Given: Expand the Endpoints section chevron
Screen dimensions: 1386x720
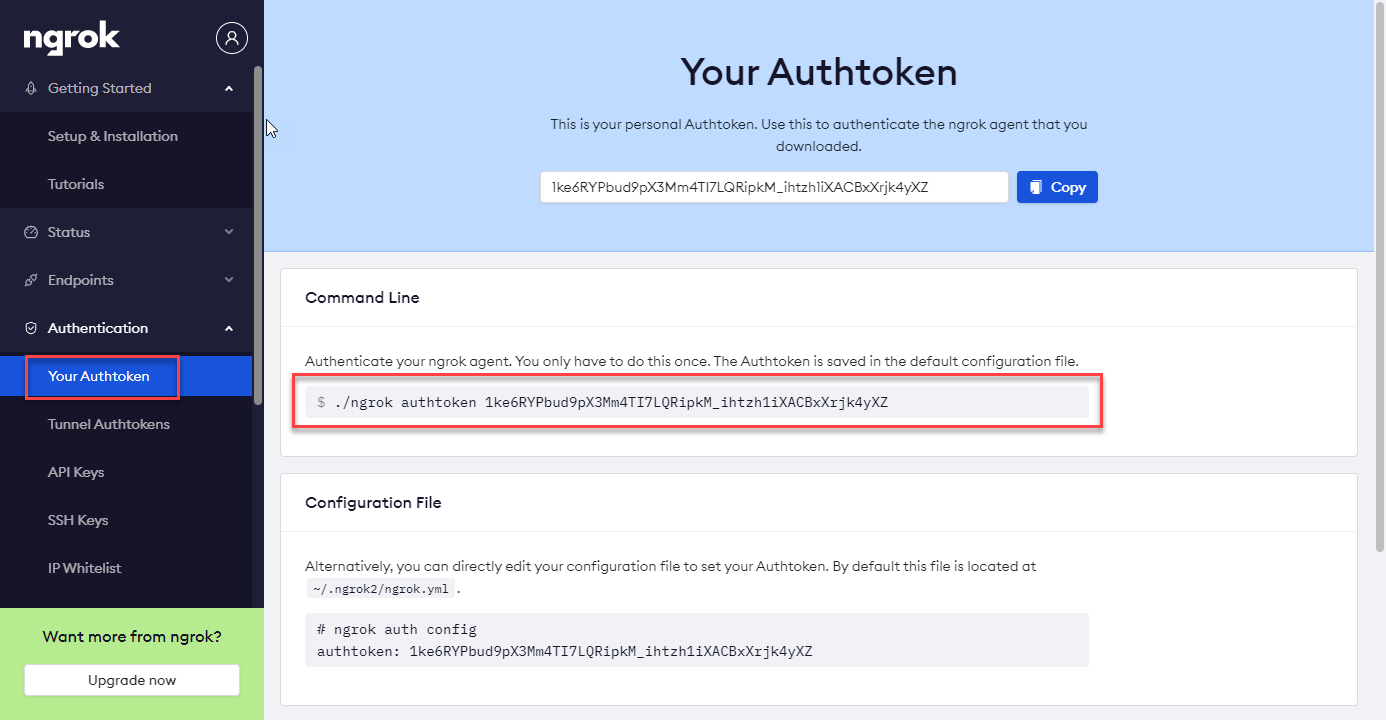Looking at the screenshot, I should tap(229, 280).
